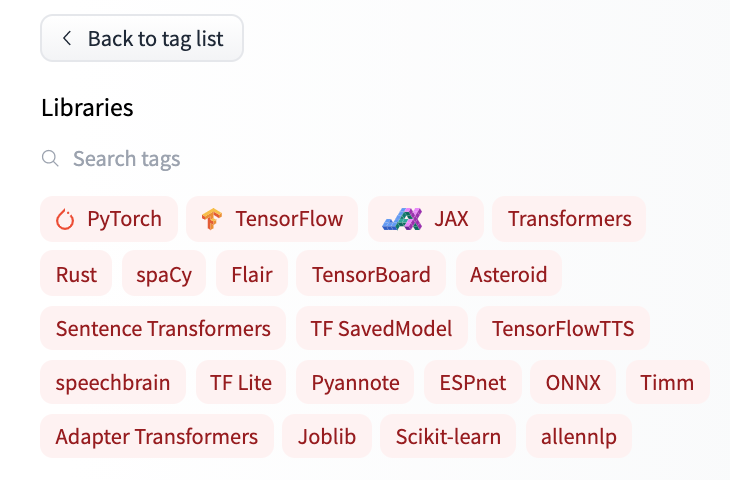This screenshot has height=480, width=730.
Task: Filter by TF SavedModel tag
Action: click(381, 328)
